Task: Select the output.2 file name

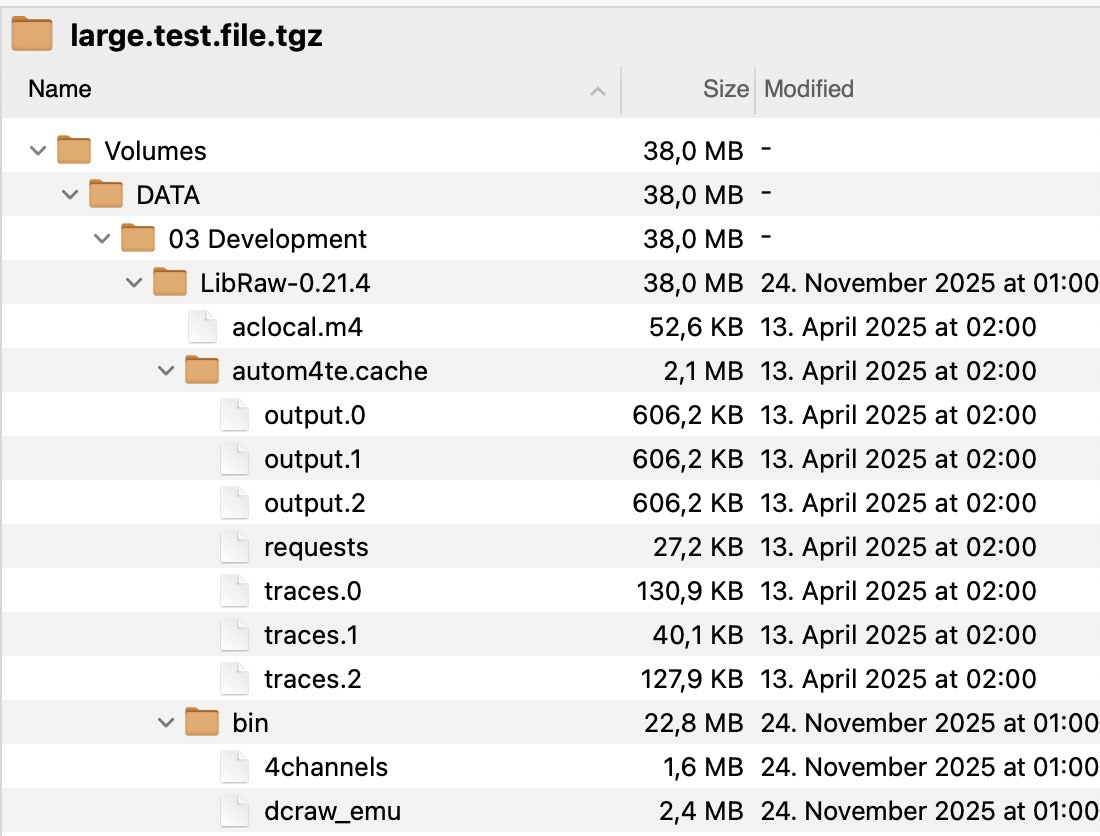Action: 315,504
